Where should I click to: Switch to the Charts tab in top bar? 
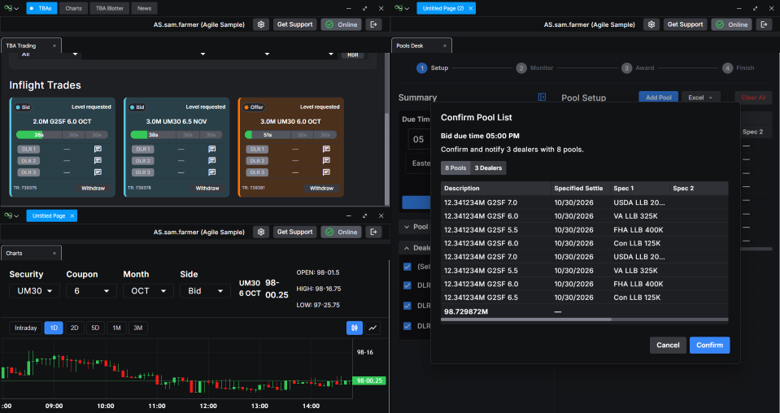74,8
